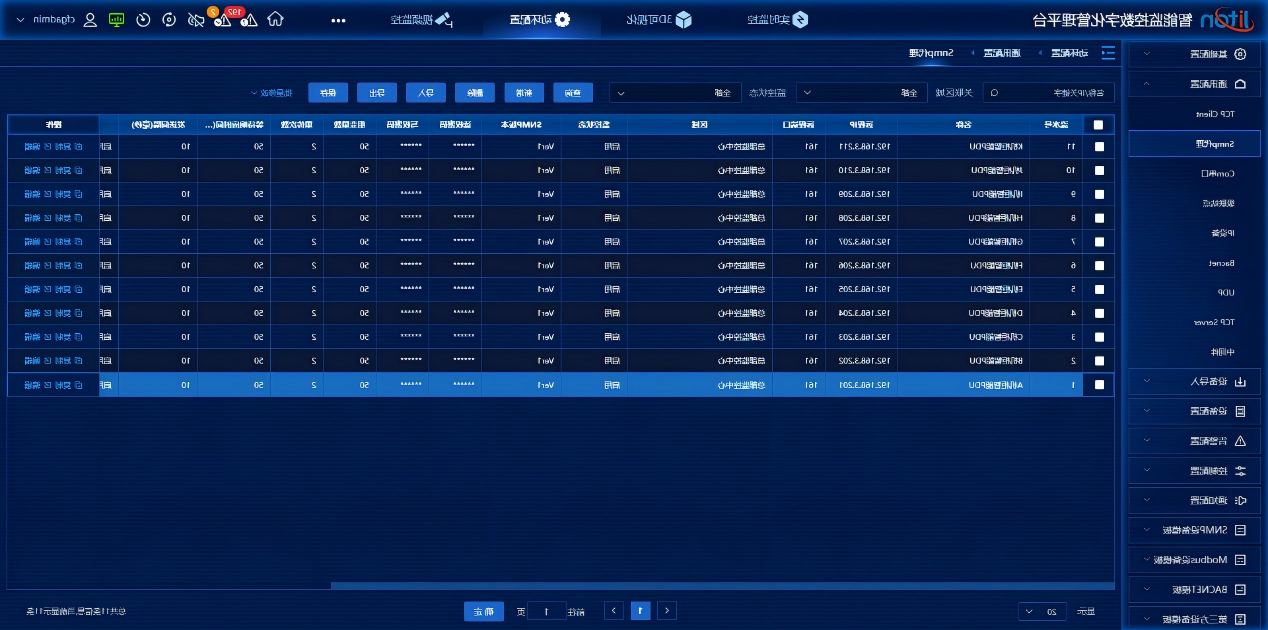
Task: Click the green monitor screen icon
Action: point(116,20)
